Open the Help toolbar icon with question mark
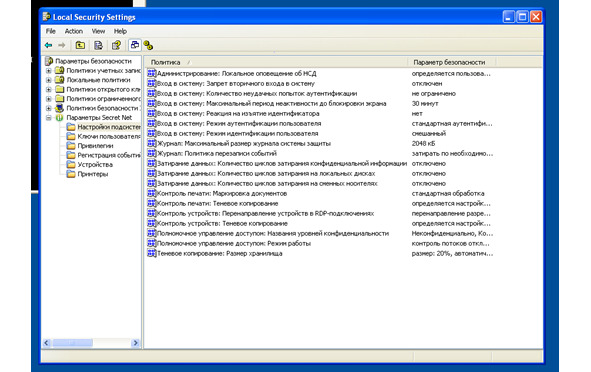Viewport: 591px width, 372px height. (116, 45)
